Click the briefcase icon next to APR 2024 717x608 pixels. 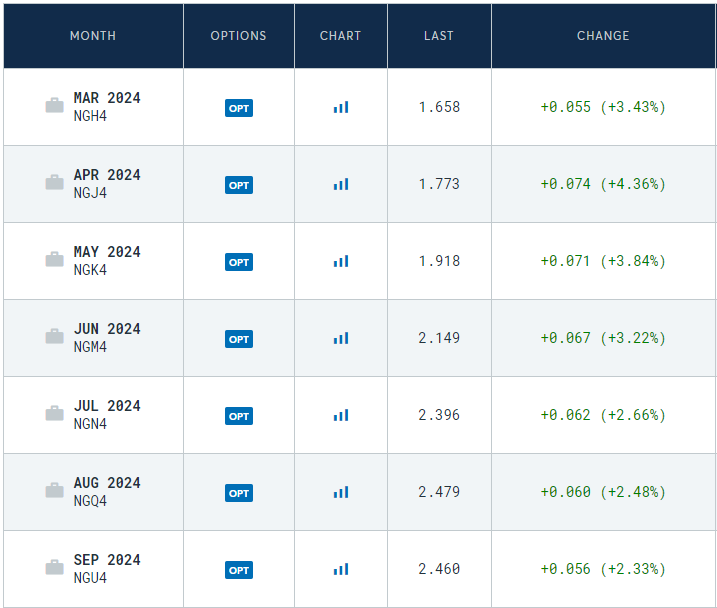54,182
